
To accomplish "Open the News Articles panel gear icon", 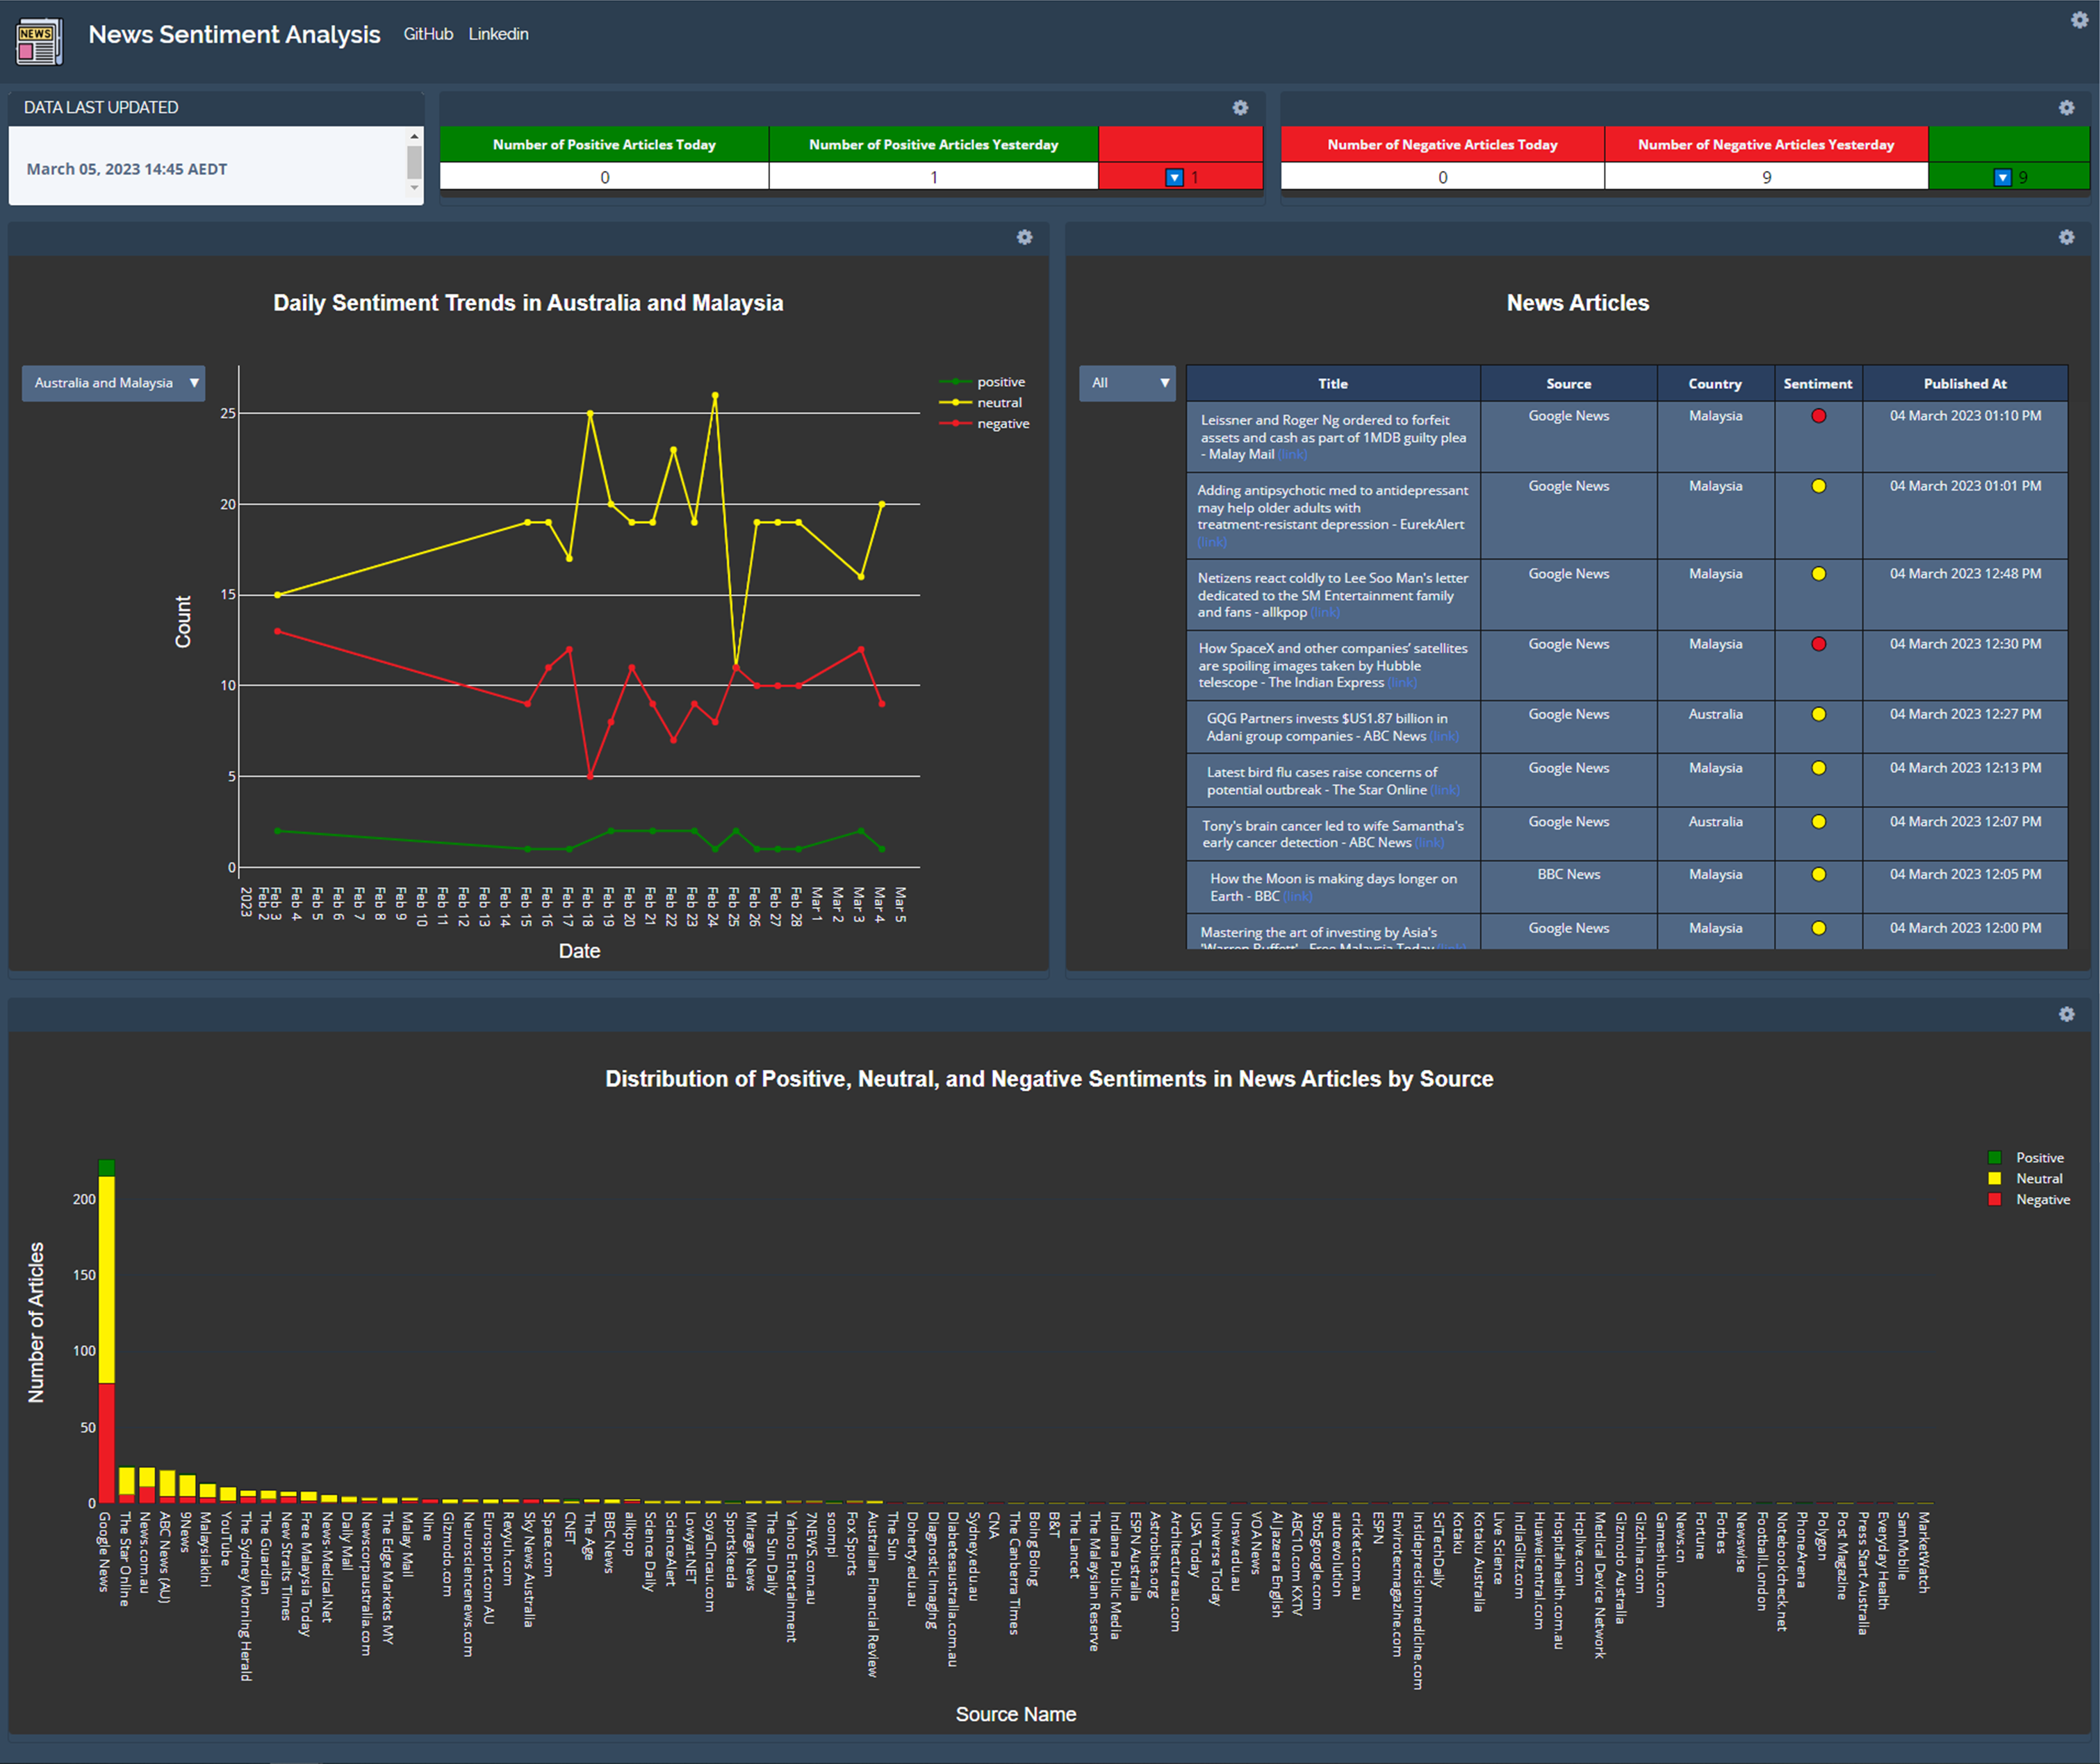I will pos(2066,237).
